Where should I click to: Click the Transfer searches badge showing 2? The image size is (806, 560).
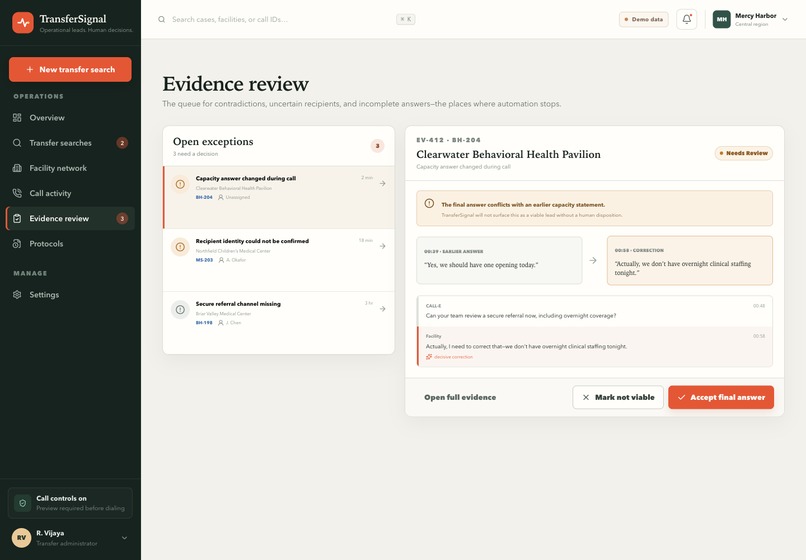[x=122, y=143]
